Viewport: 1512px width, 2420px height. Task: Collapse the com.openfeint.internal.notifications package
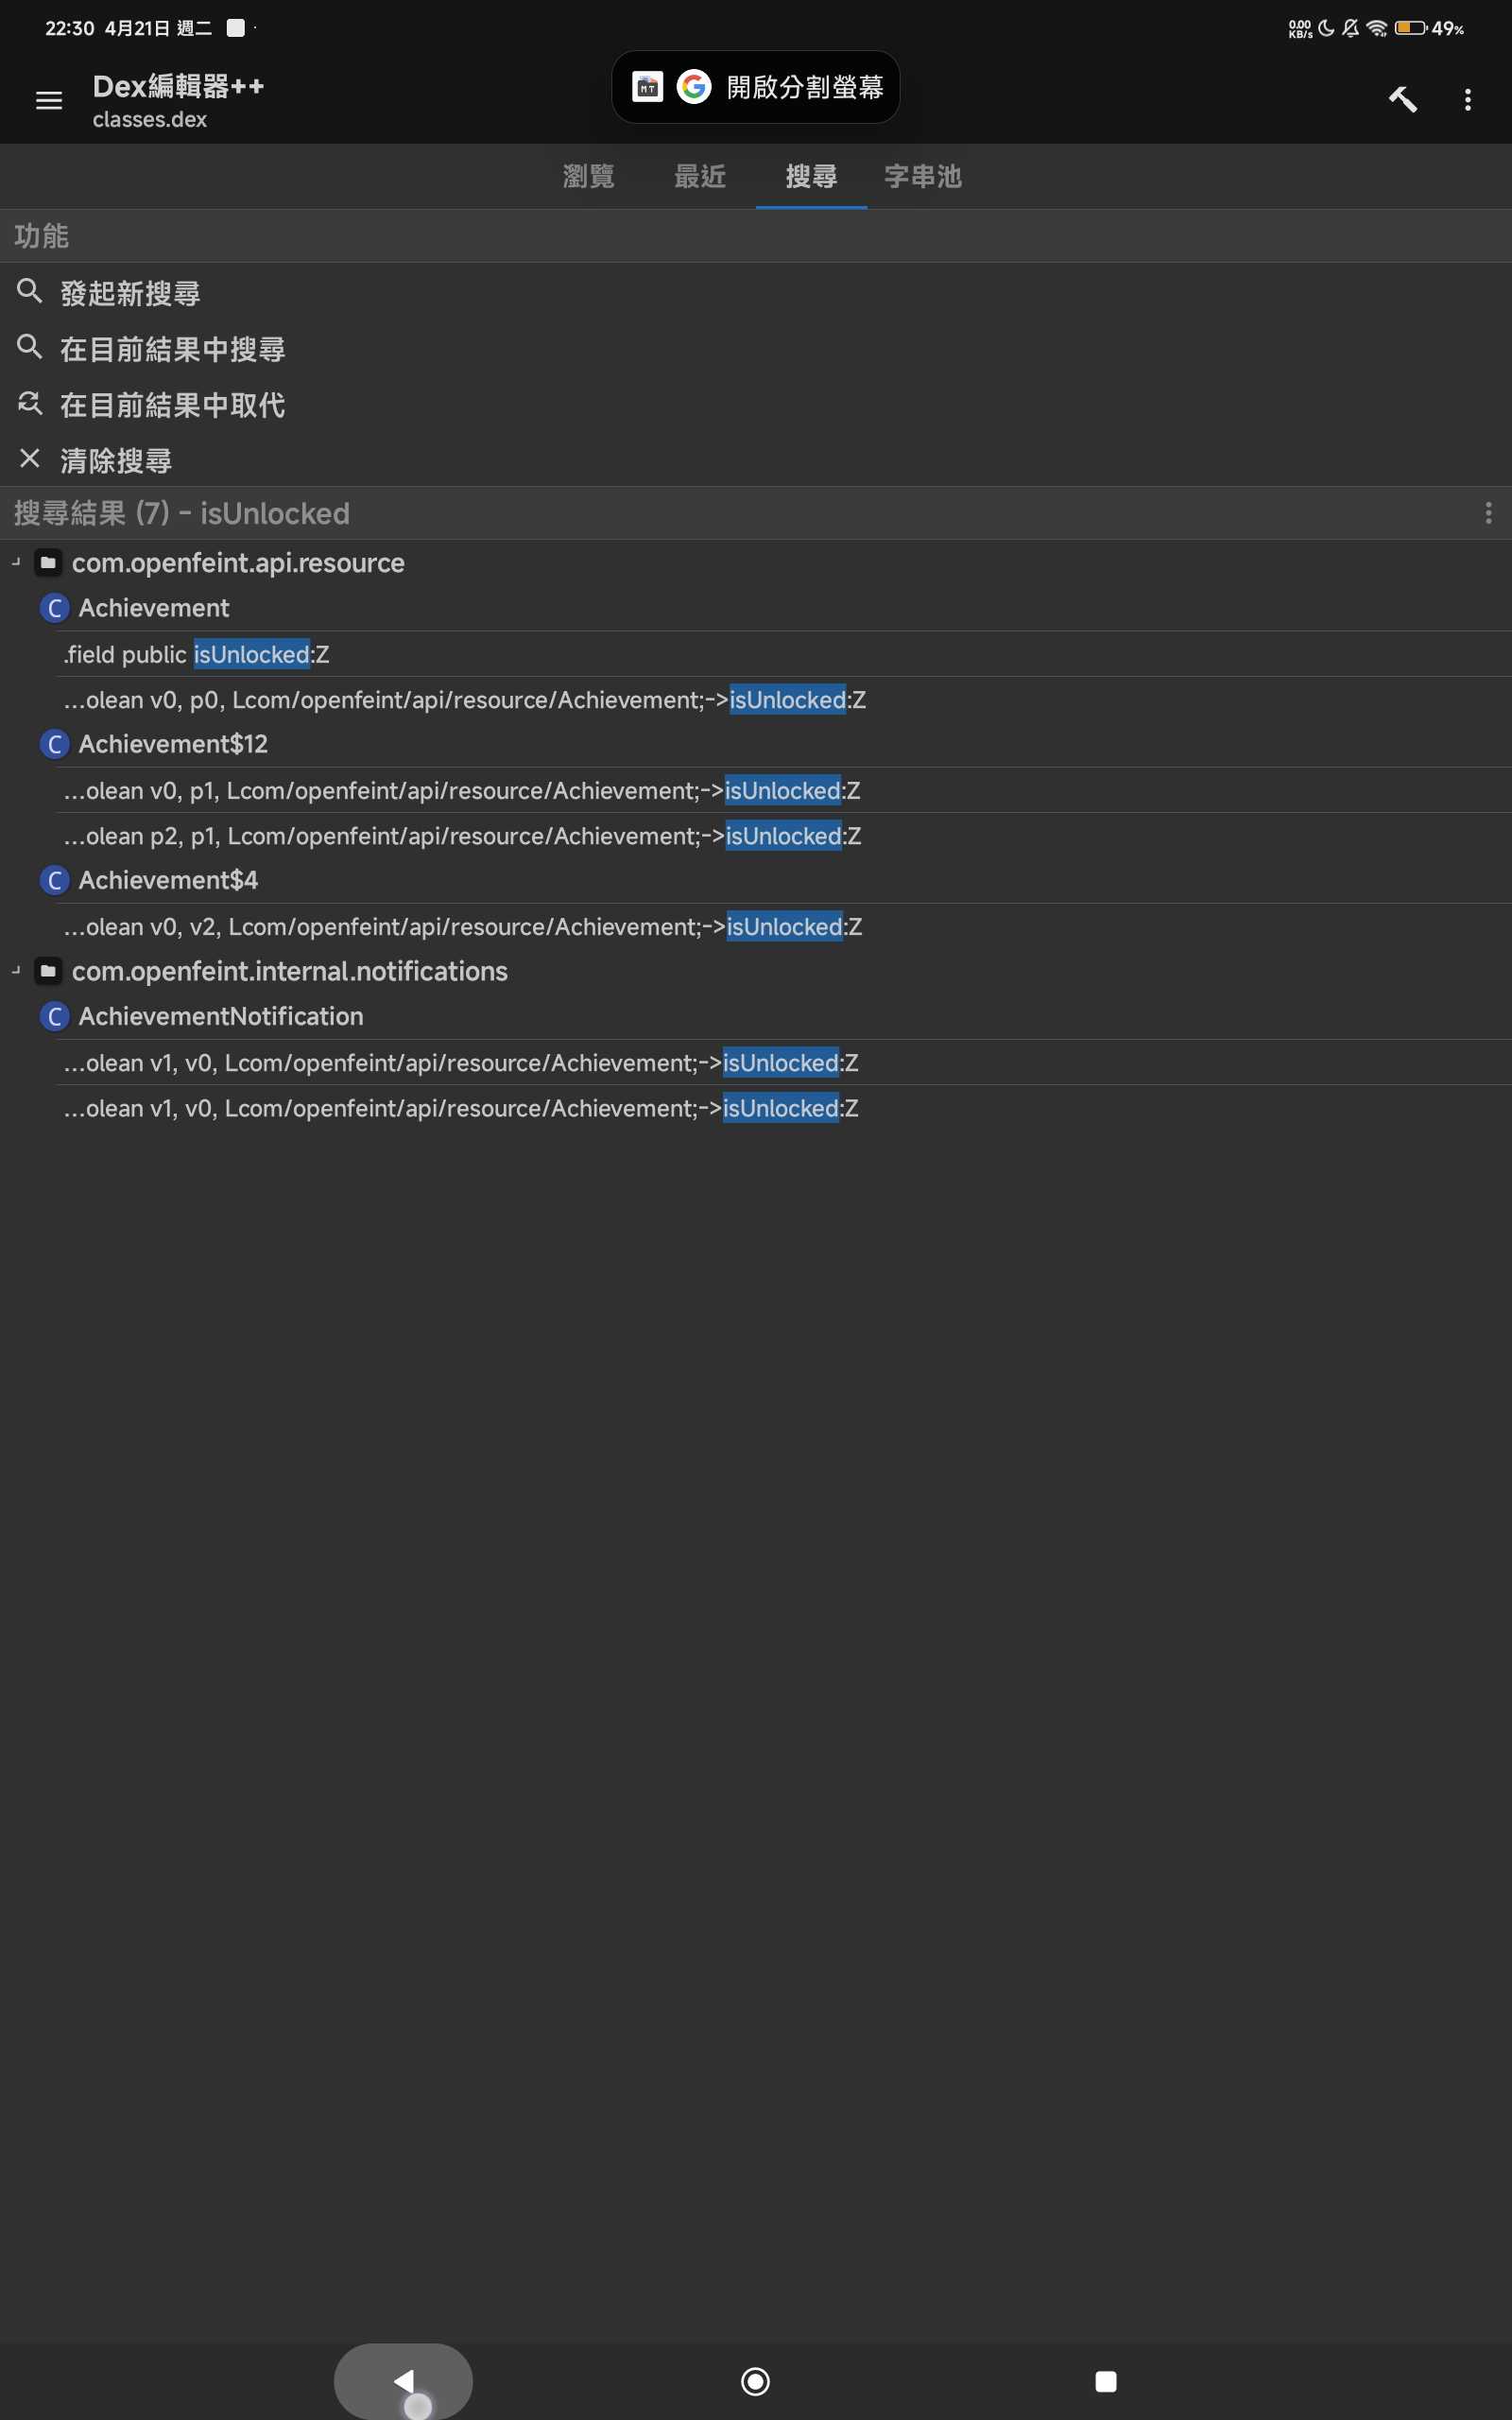pos(16,971)
